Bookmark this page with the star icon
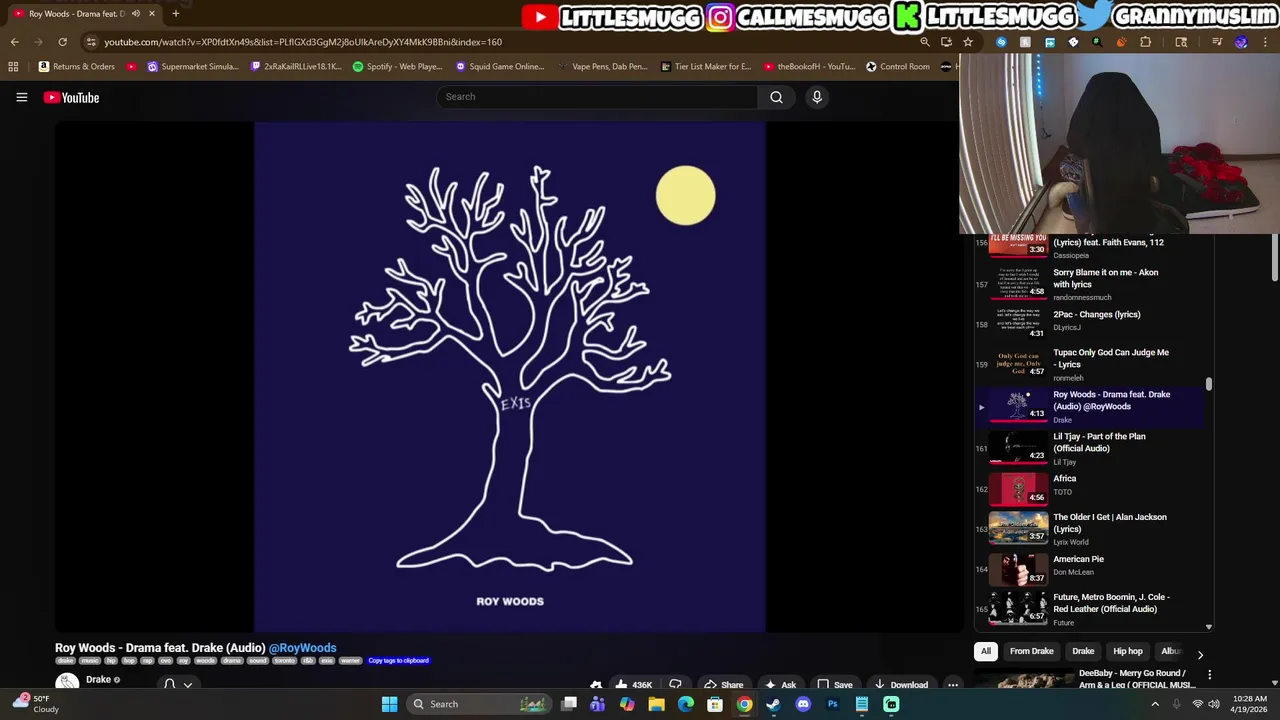 coord(968,42)
